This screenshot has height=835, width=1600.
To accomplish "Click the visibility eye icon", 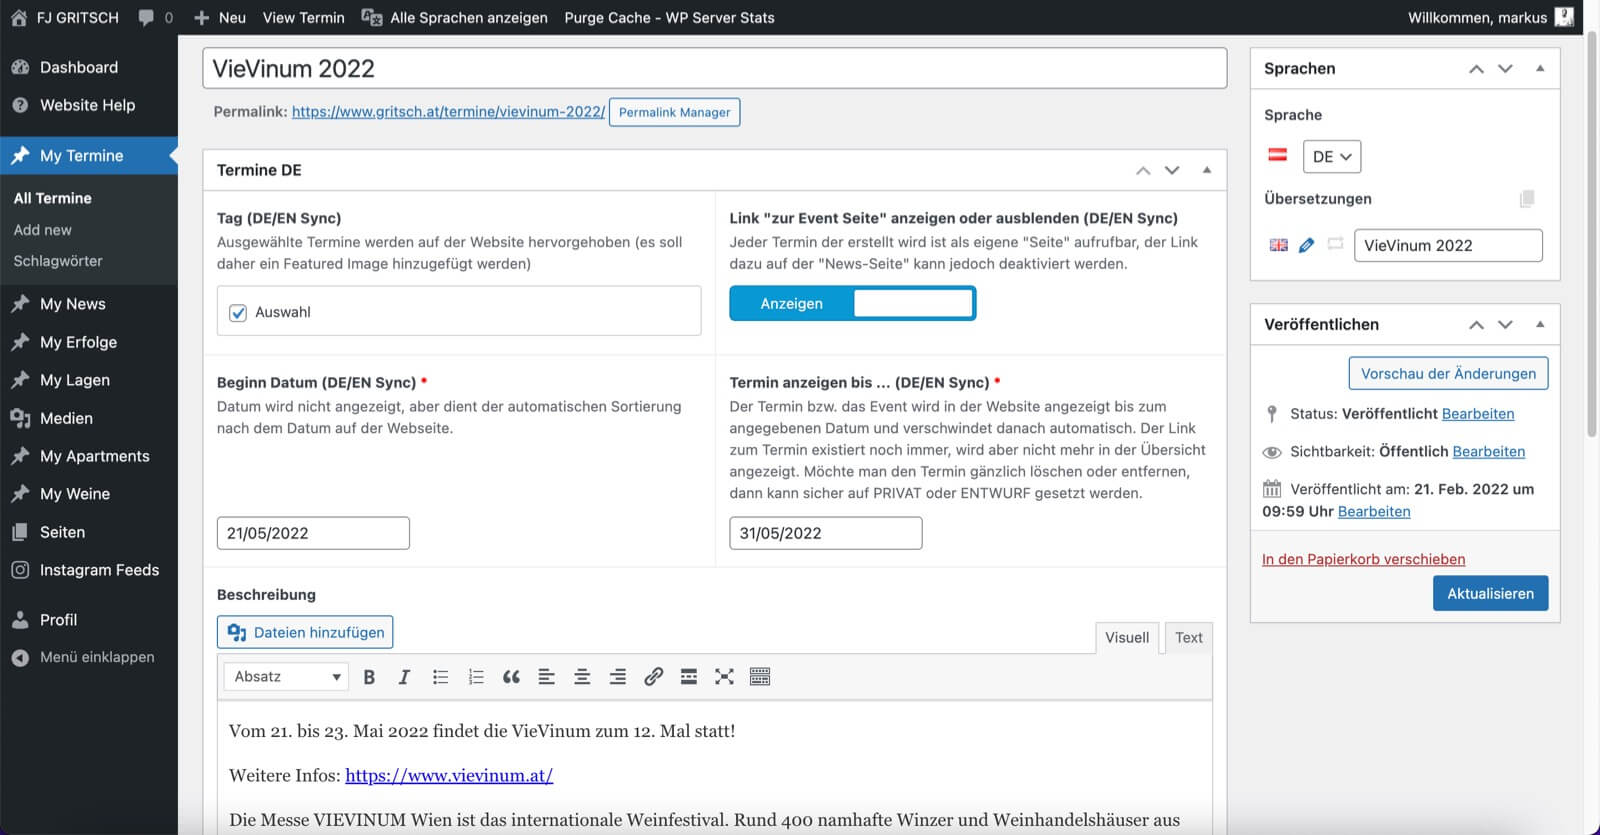I will tap(1272, 452).
